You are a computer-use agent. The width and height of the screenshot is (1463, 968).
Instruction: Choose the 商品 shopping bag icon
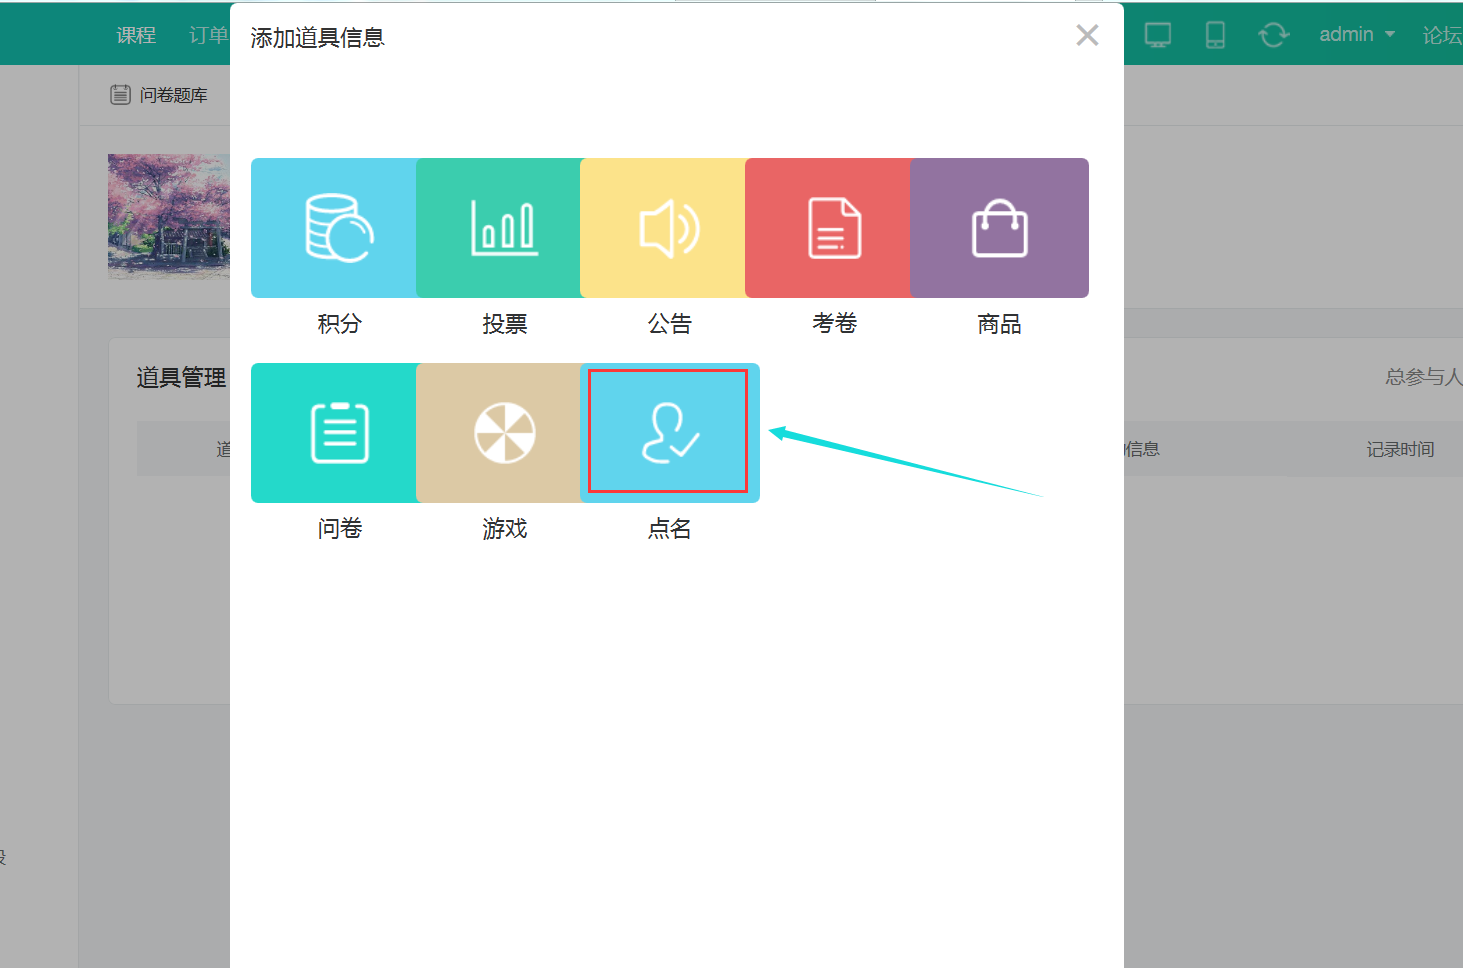pyautogui.click(x=999, y=228)
